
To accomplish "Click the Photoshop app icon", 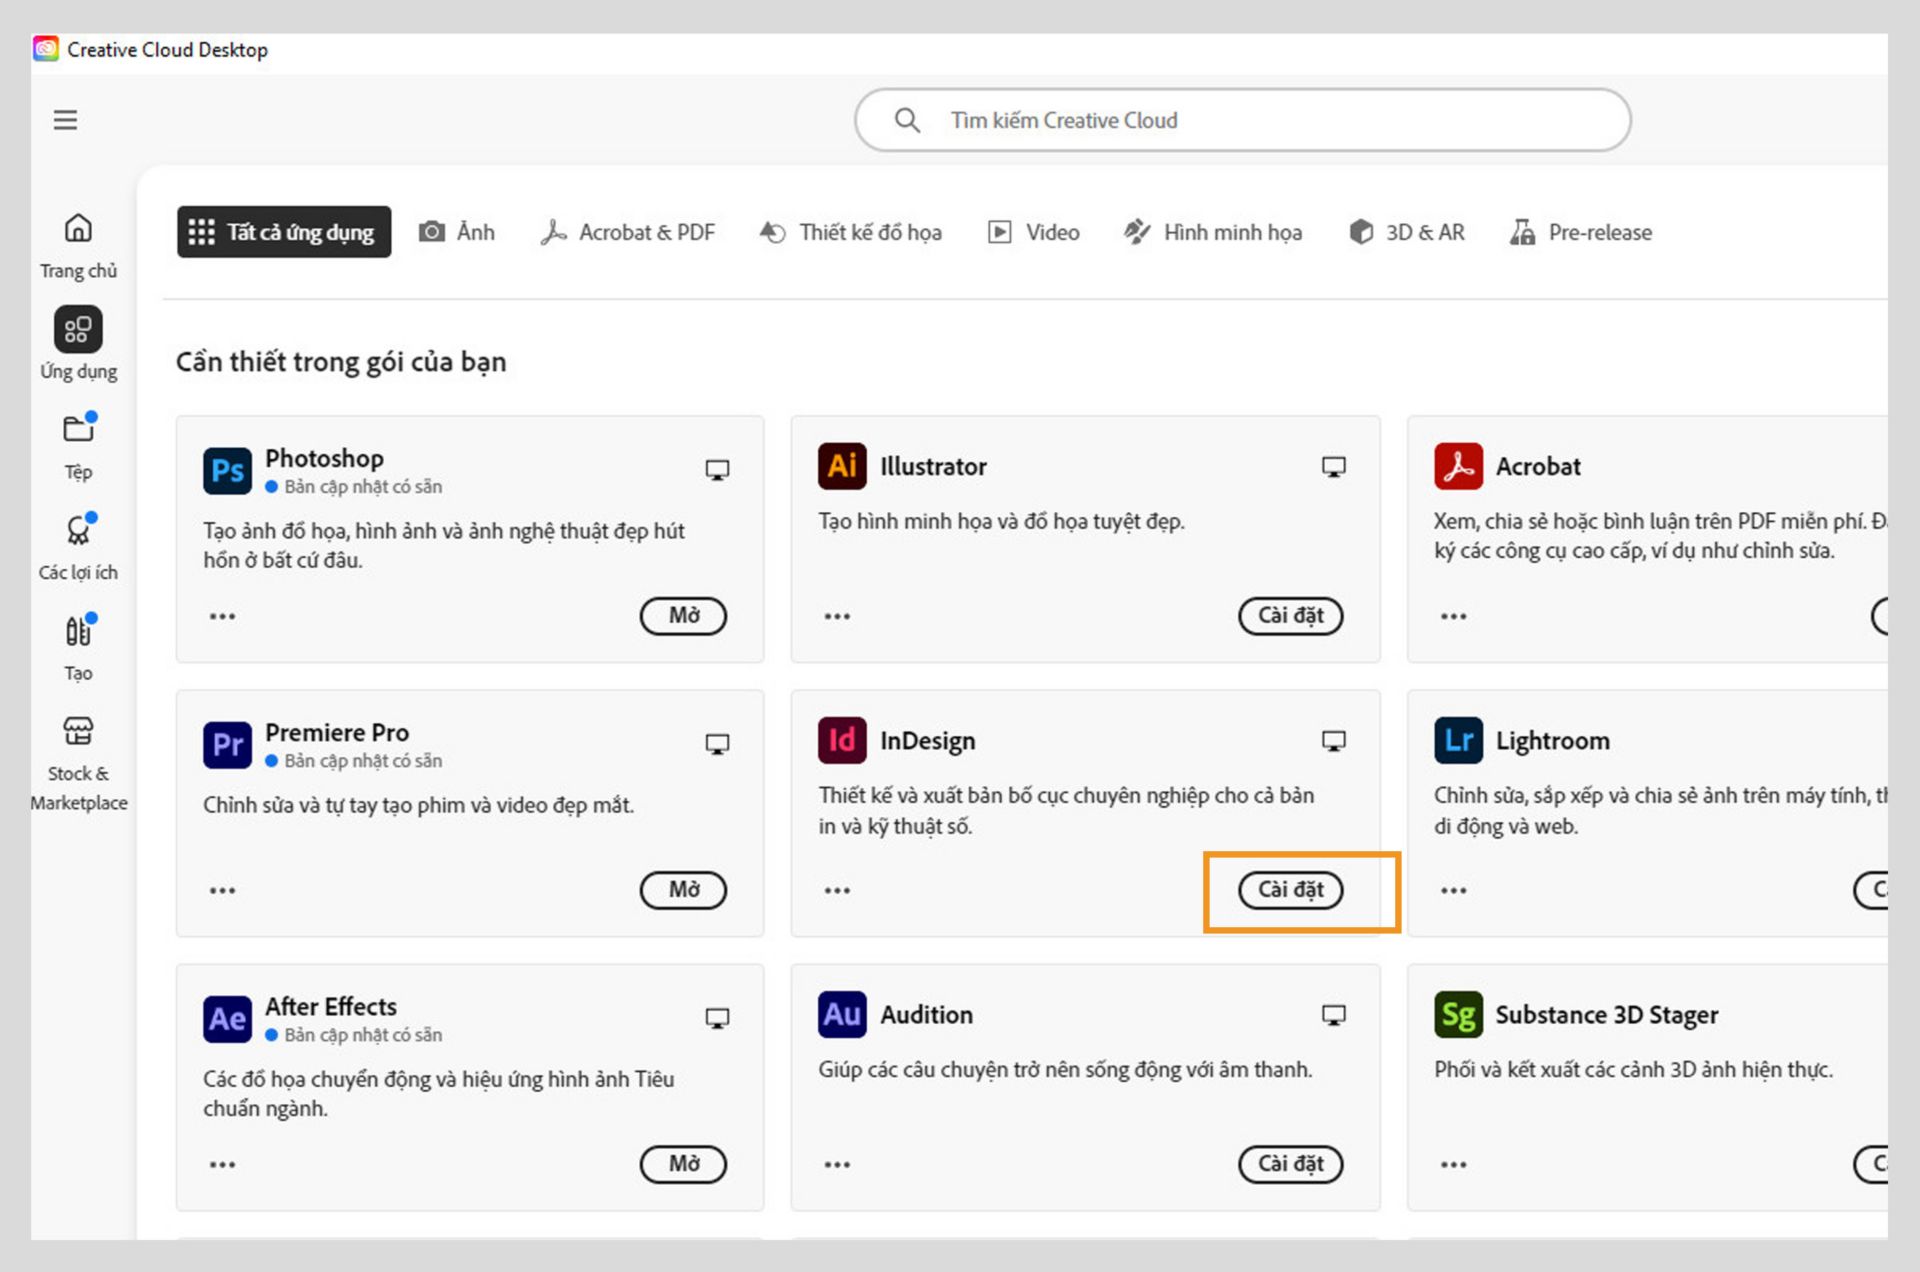I will tap(227, 470).
